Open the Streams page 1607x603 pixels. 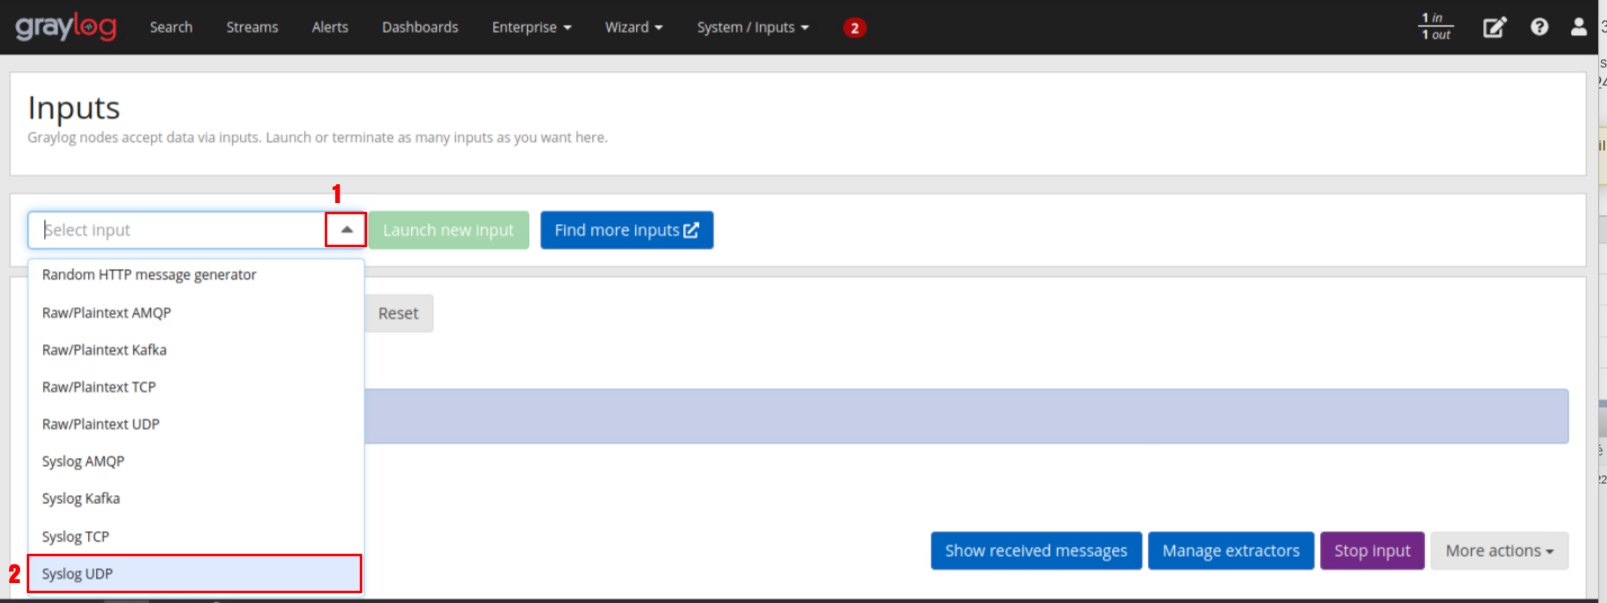252,27
